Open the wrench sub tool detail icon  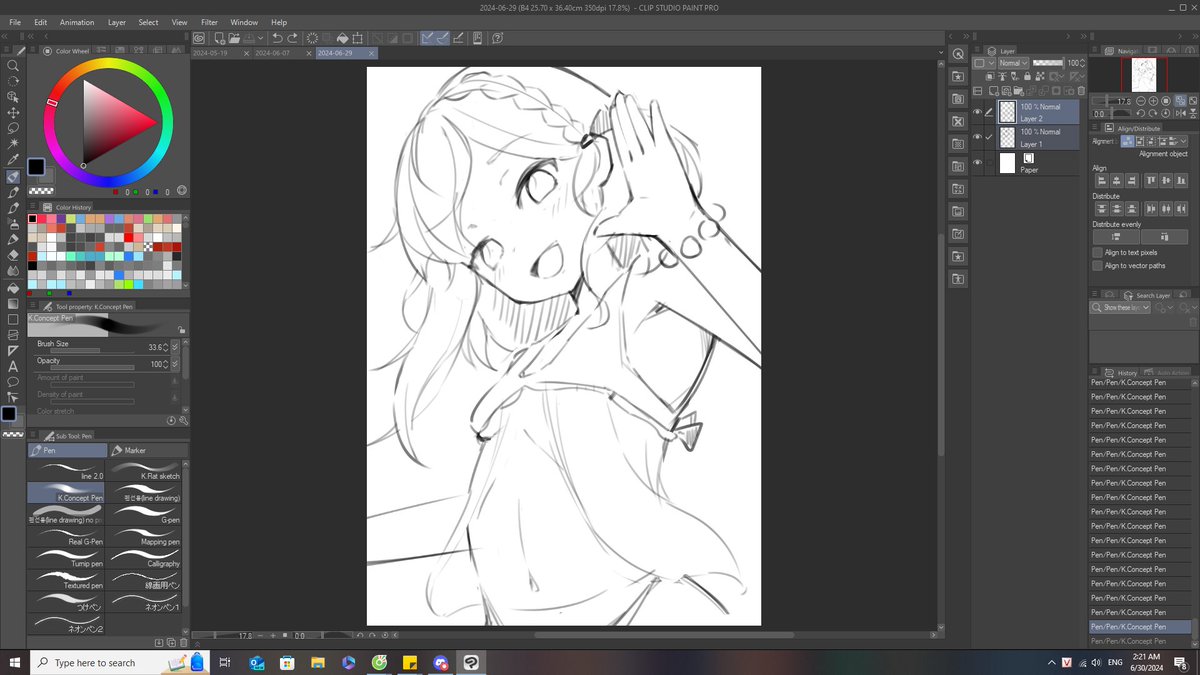(183, 421)
